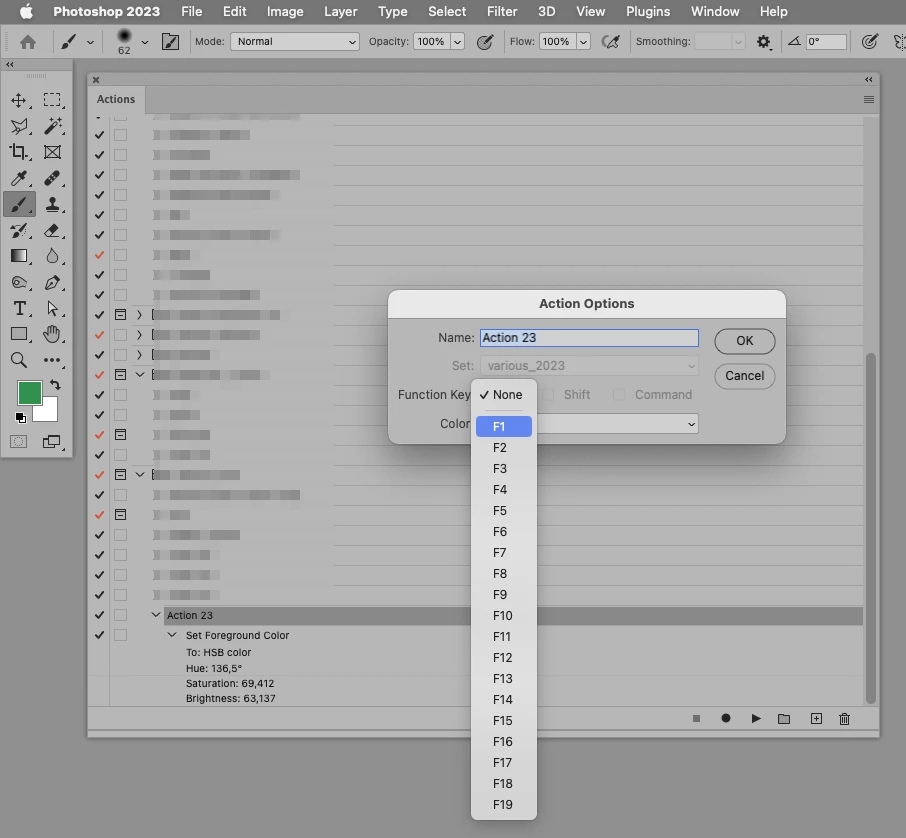This screenshot has height=838, width=906.
Task: Select the Crop tool
Action: [x=18, y=152]
